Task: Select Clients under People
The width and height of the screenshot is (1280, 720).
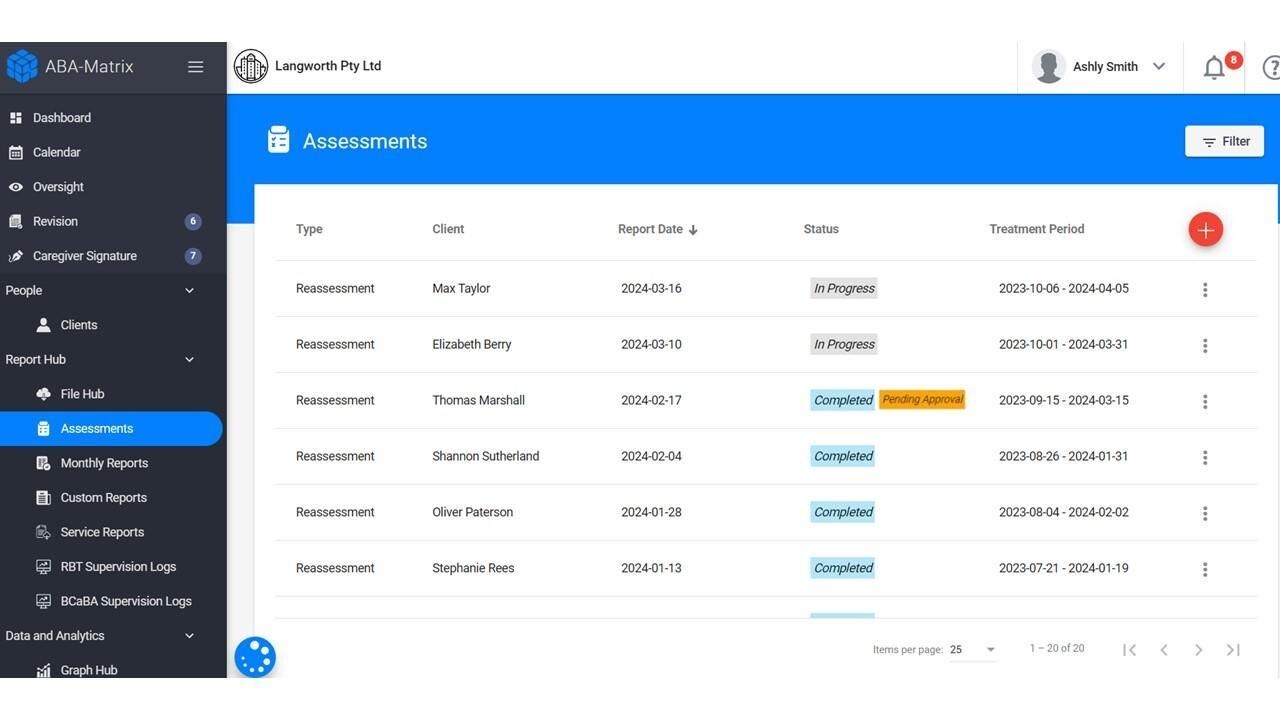Action: point(80,324)
